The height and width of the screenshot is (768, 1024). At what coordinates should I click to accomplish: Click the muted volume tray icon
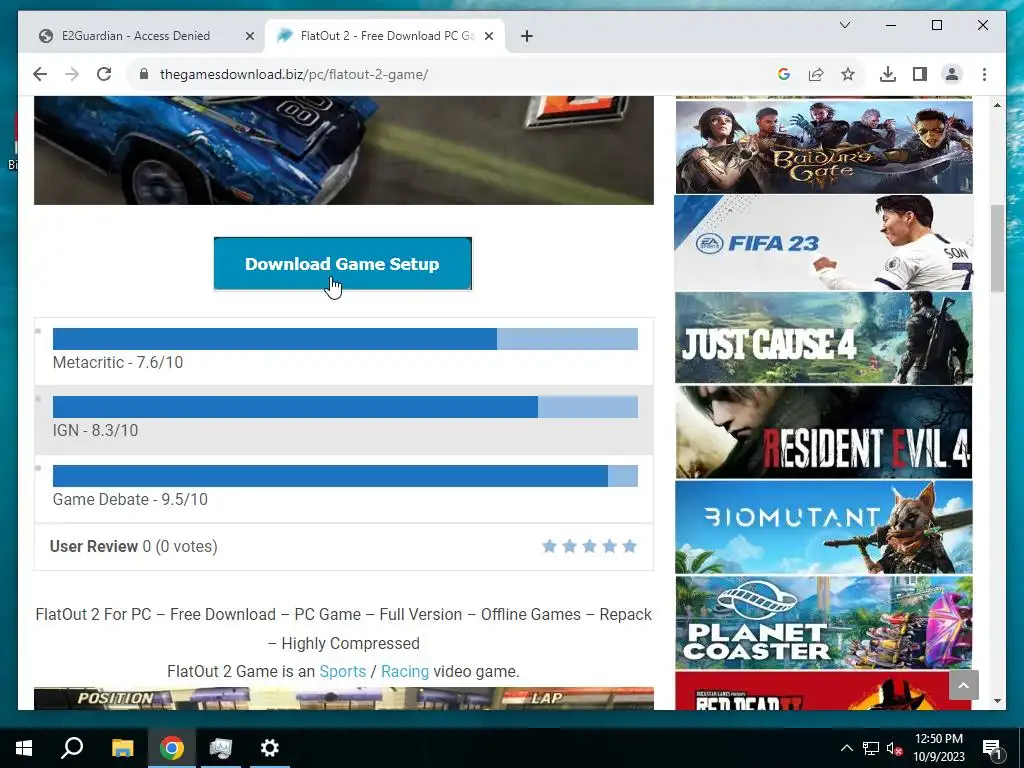tap(895, 748)
